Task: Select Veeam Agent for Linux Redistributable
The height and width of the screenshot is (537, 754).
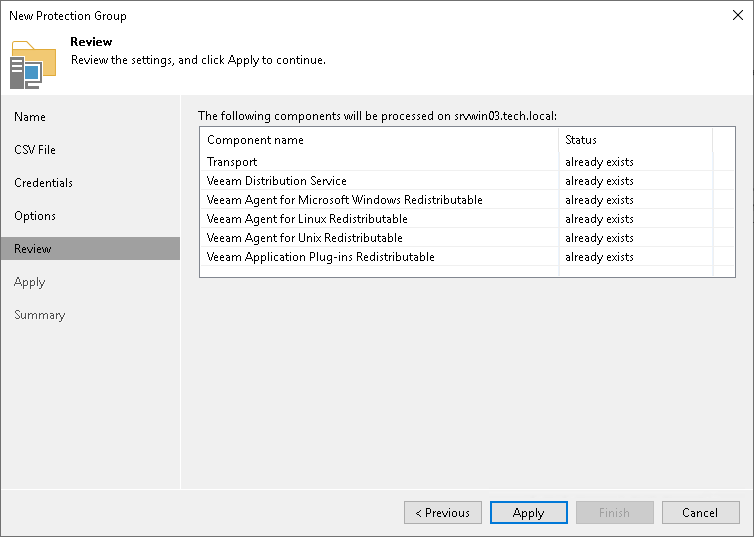Action: 467,219
